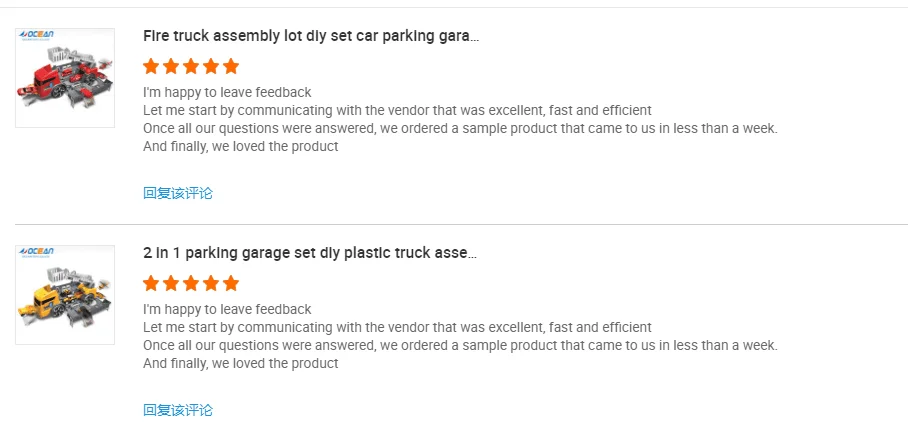Click the fifth star of the fire truck rating

231,67
